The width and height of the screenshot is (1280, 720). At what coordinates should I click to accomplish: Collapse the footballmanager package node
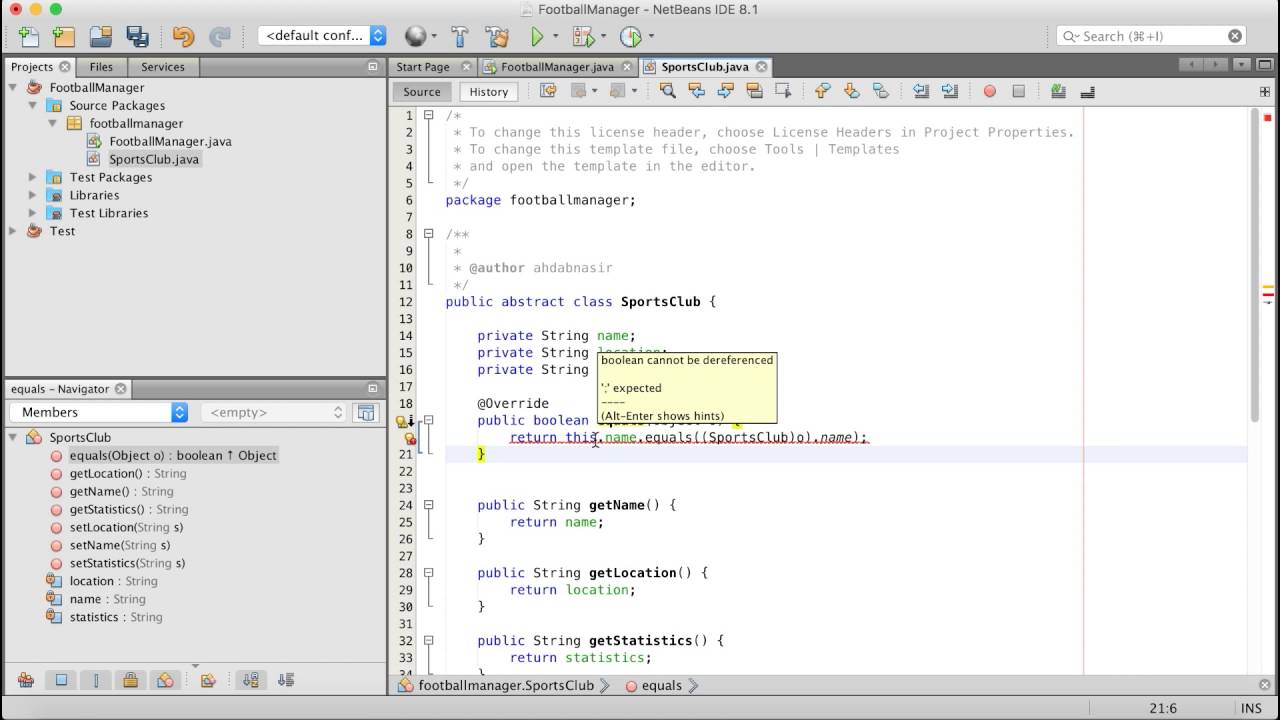(x=53, y=123)
